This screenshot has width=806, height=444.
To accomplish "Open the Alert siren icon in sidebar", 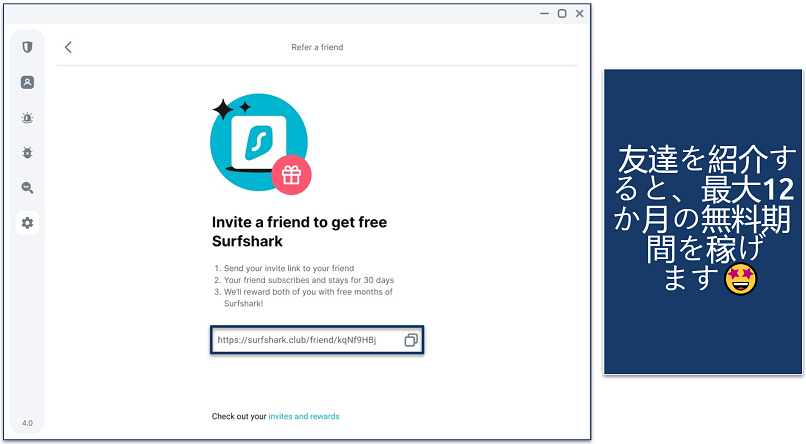I will pyautogui.click(x=27, y=118).
